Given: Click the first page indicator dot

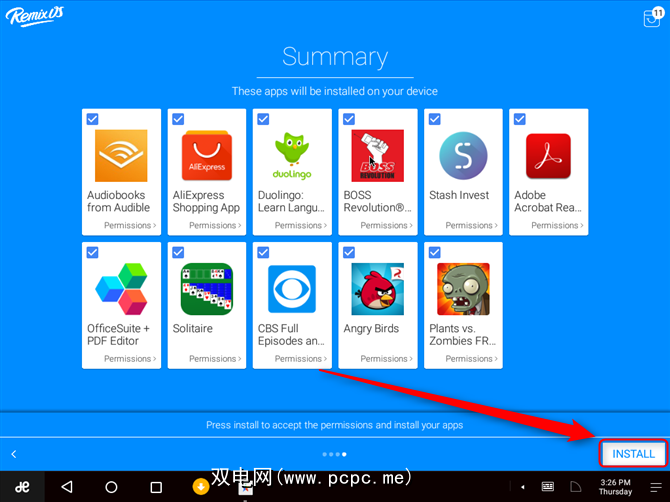Looking at the screenshot, I should (325, 454).
